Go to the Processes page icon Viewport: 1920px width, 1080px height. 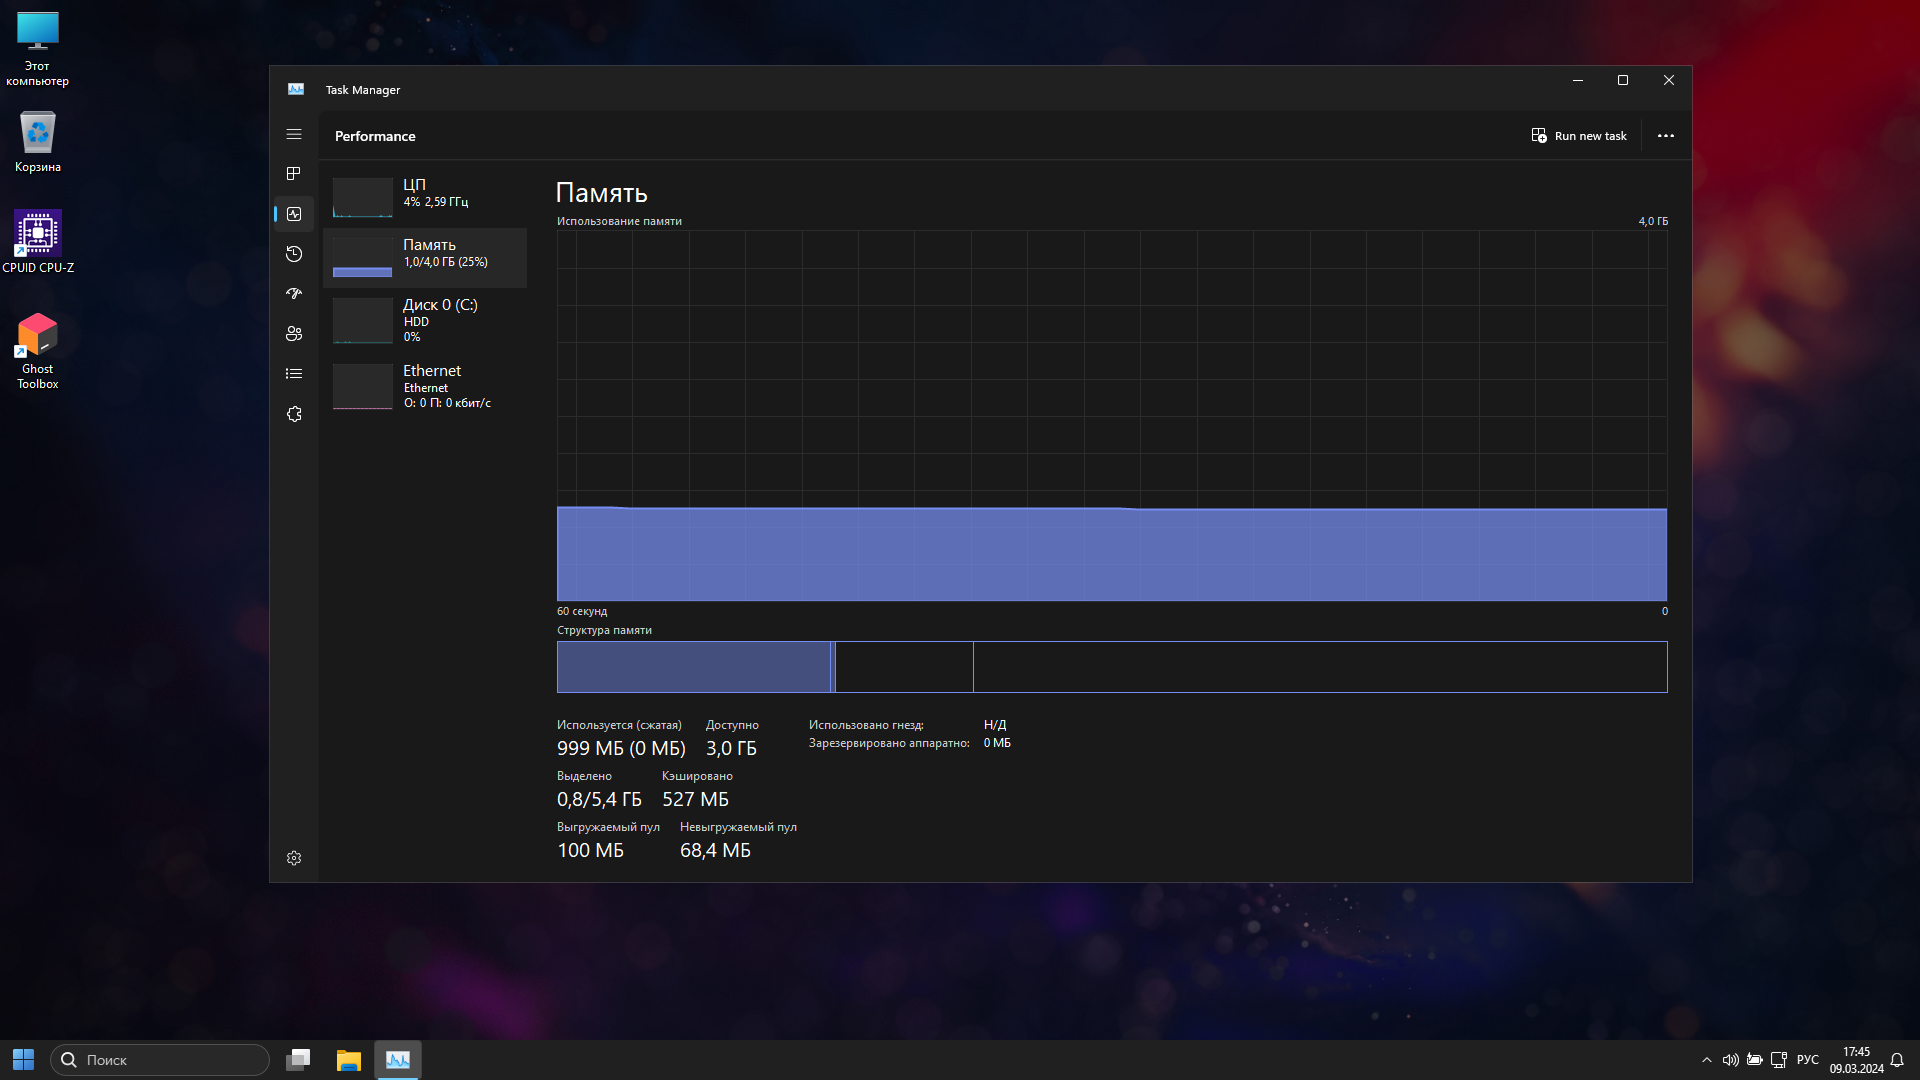click(x=294, y=174)
